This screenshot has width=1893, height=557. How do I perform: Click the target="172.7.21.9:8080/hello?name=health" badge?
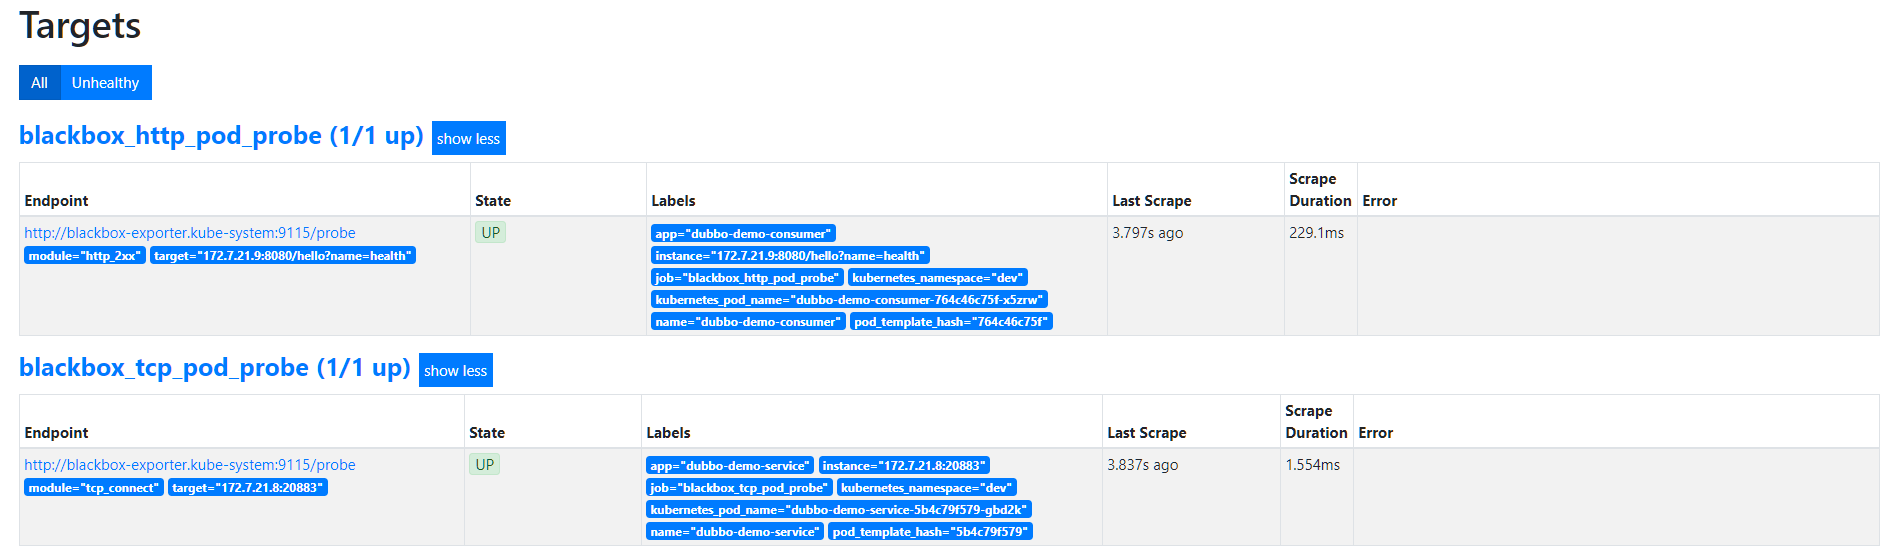click(282, 256)
